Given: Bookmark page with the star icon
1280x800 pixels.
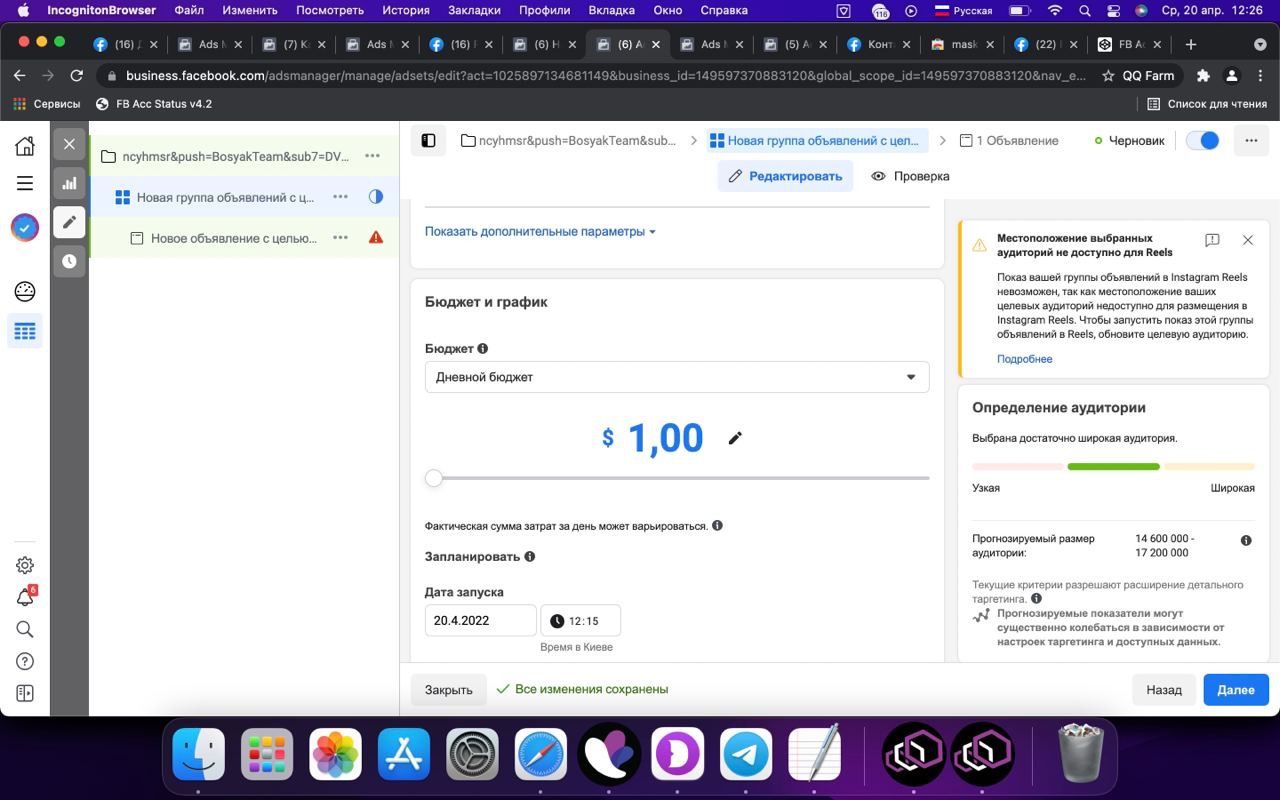Looking at the screenshot, I should [1108, 76].
